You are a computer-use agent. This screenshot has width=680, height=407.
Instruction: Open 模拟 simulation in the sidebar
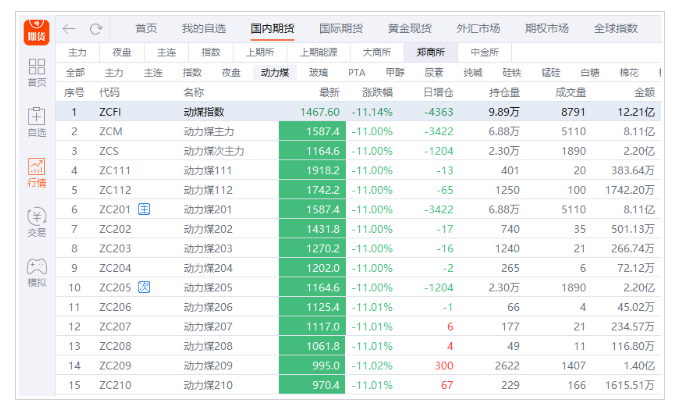pyautogui.click(x=37, y=272)
